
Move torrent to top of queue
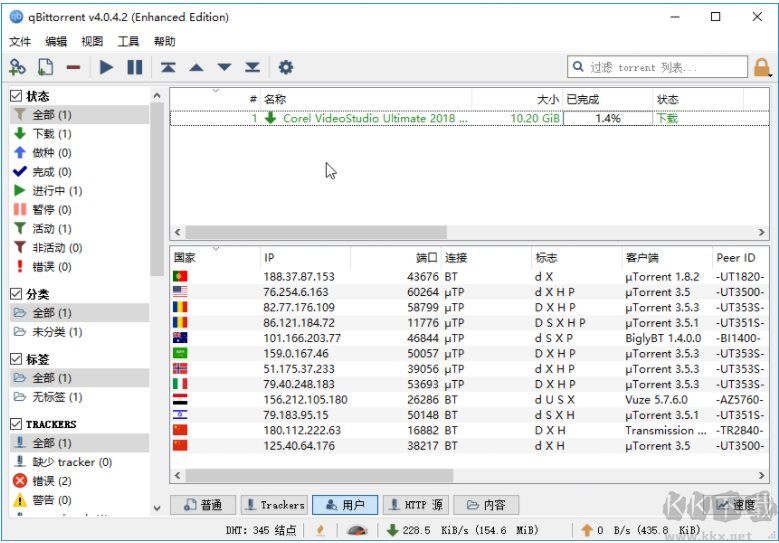click(168, 67)
